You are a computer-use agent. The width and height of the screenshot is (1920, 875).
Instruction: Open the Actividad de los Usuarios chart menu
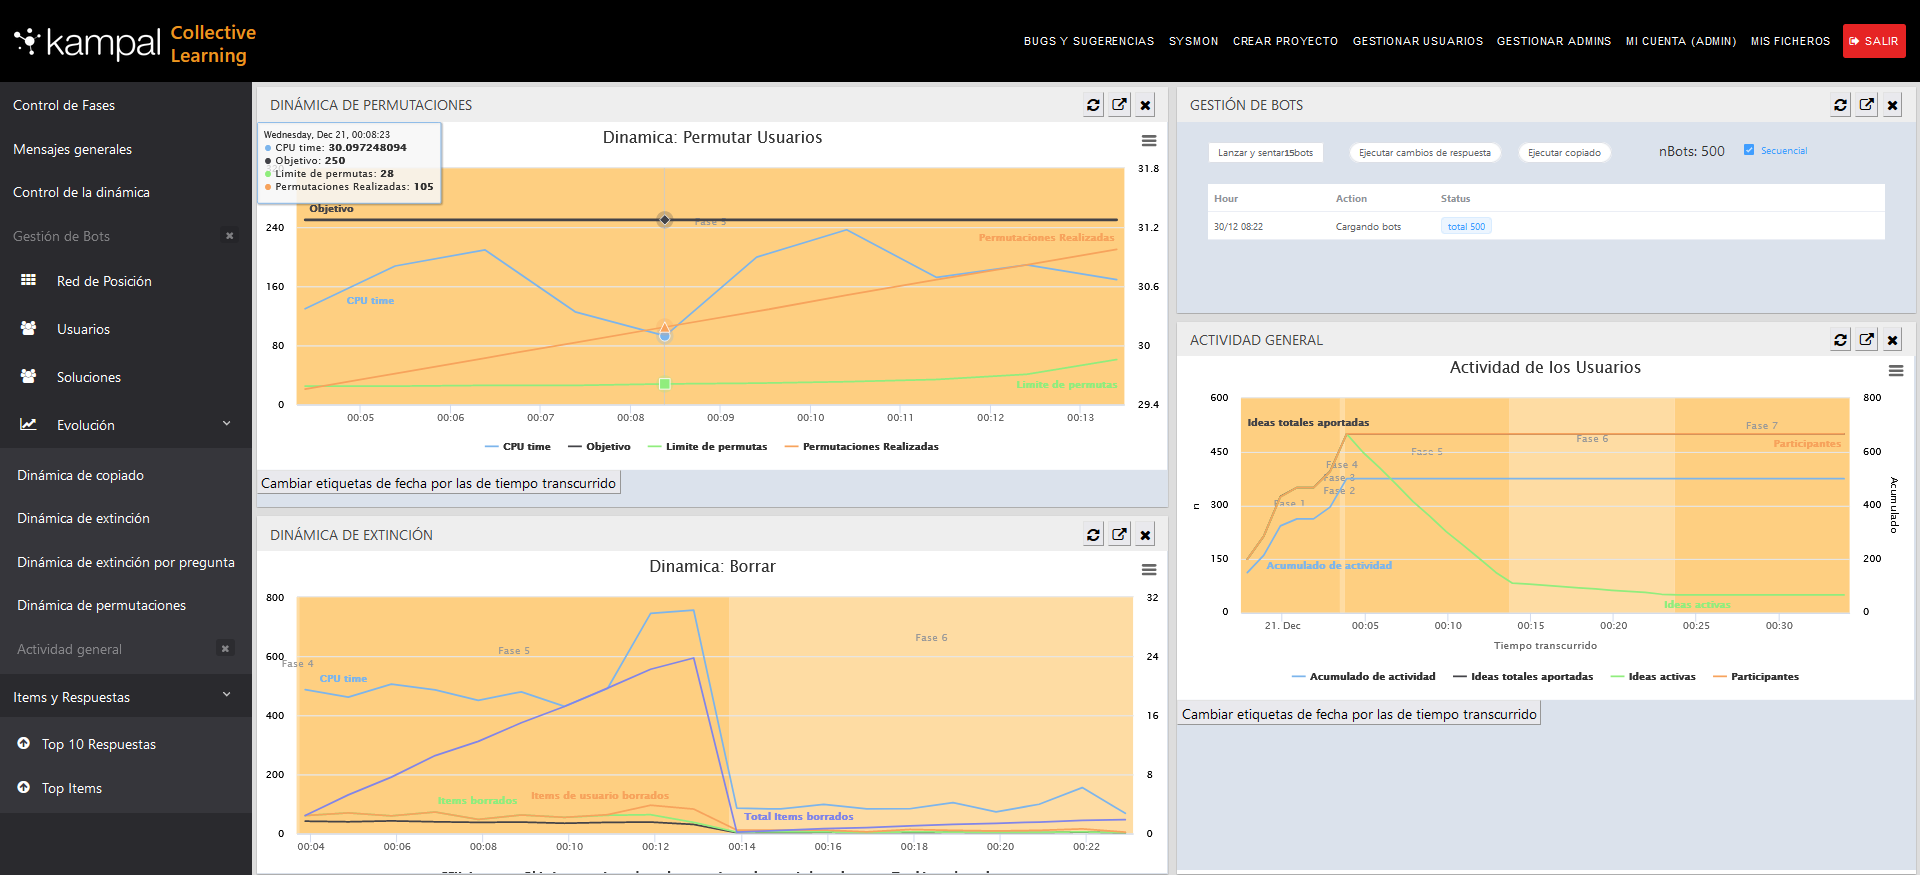[x=1895, y=371]
